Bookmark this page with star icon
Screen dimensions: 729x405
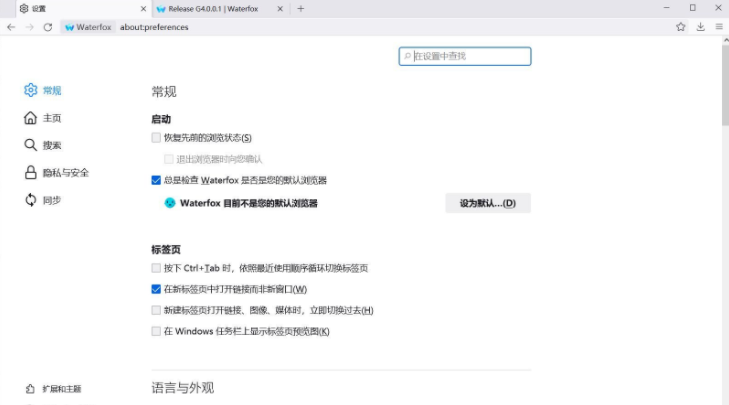click(x=682, y=27)
